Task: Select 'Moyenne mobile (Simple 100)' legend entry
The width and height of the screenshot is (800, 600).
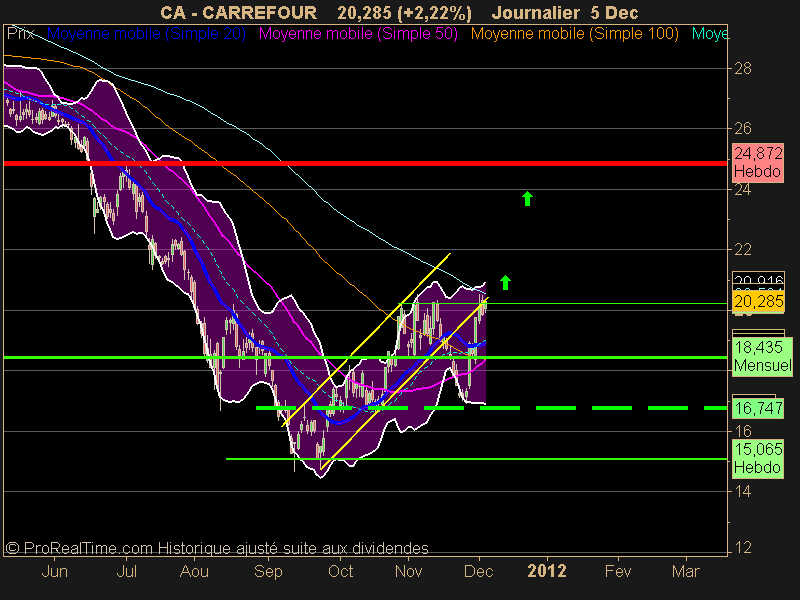Action: click(574, 34)
